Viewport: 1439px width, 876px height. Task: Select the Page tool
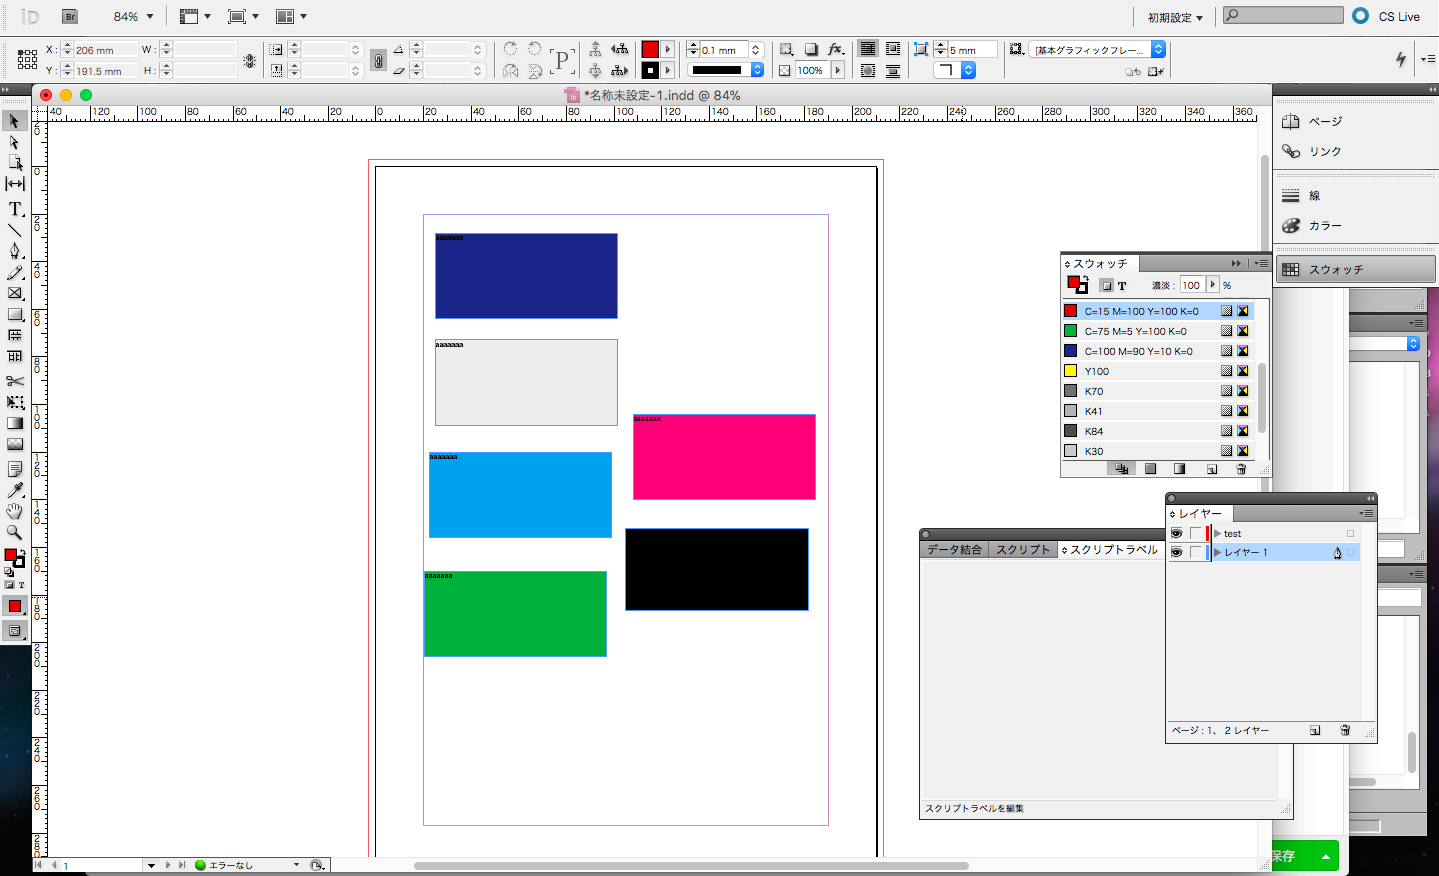coord(14,163)
